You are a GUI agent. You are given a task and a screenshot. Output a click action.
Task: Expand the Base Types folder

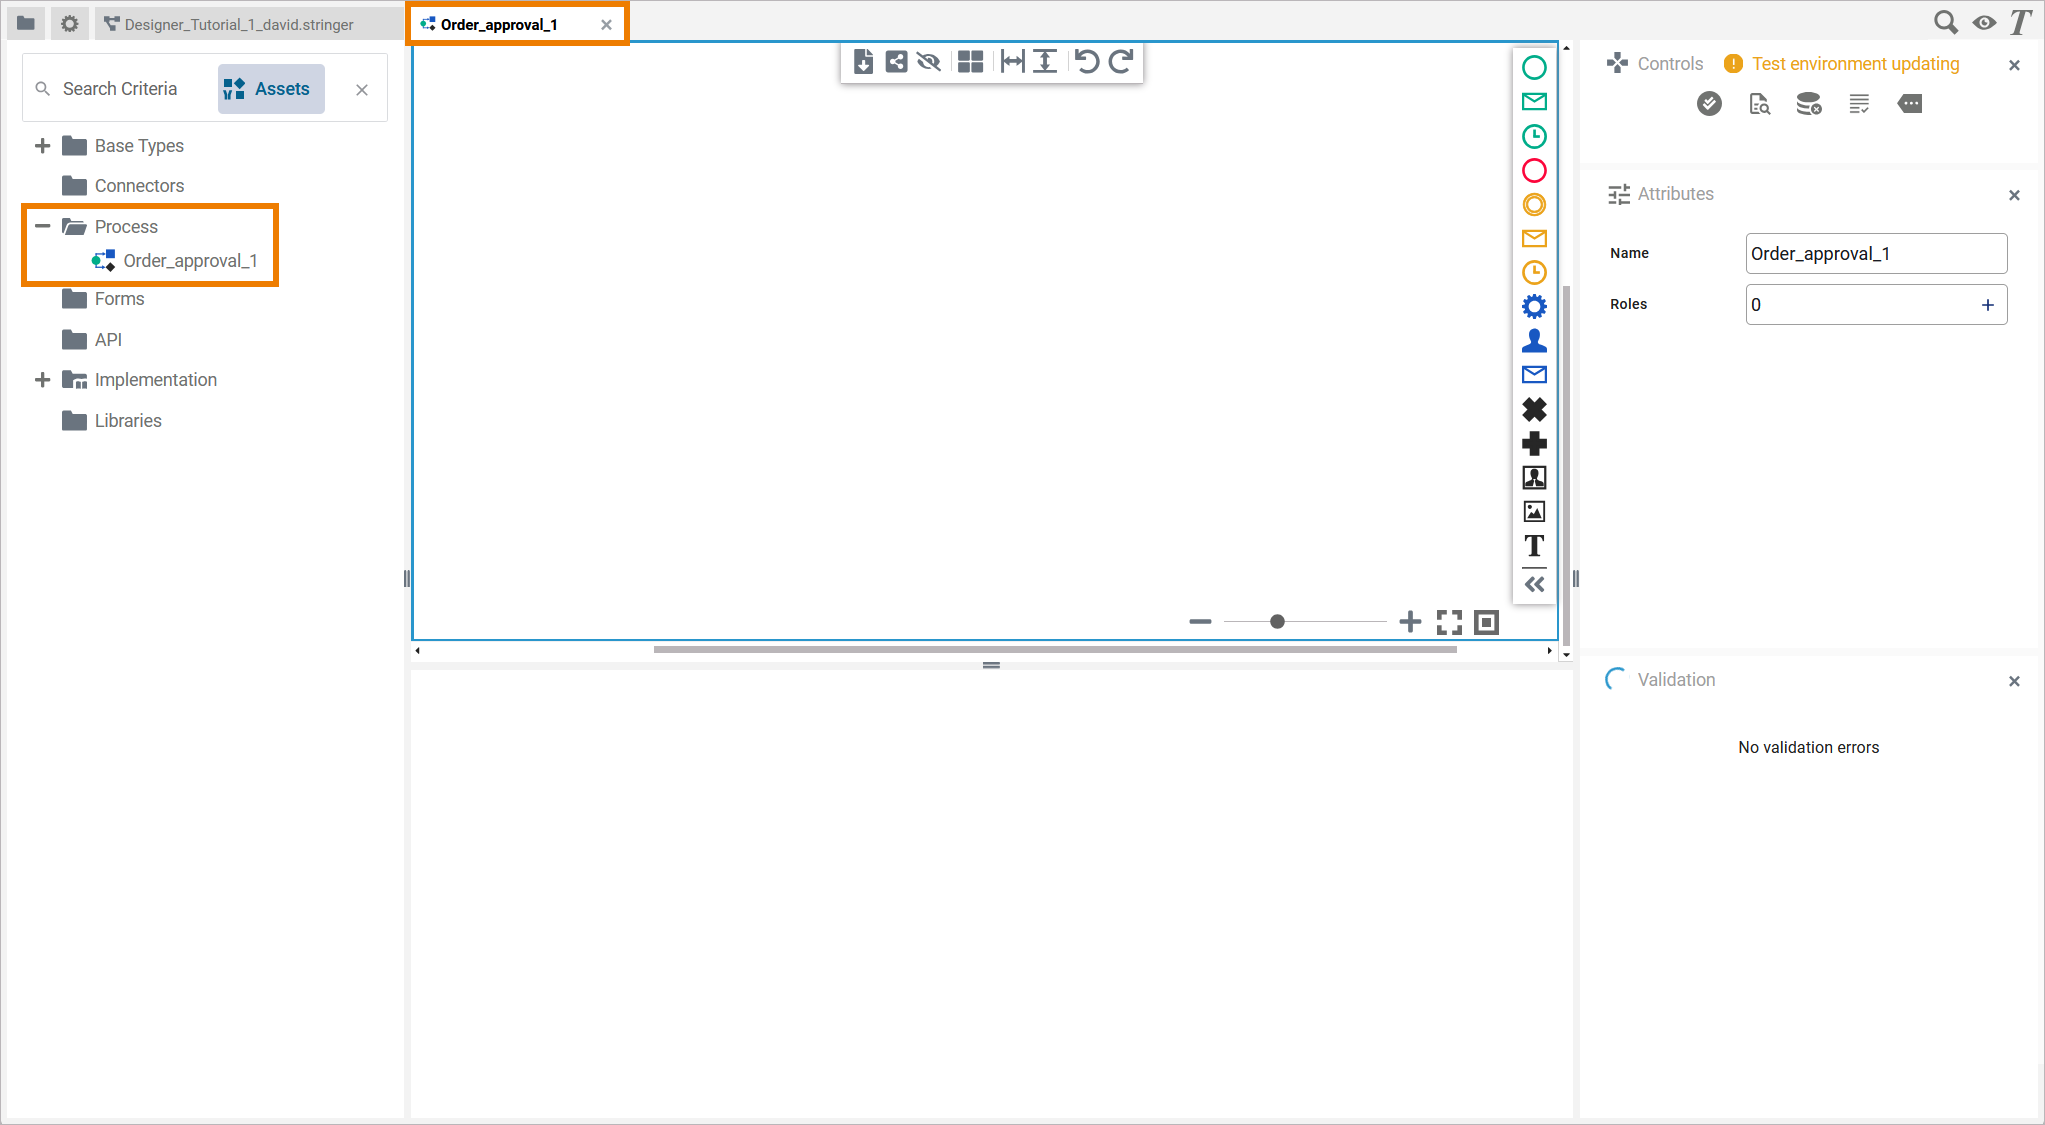(x=42, y=145)
